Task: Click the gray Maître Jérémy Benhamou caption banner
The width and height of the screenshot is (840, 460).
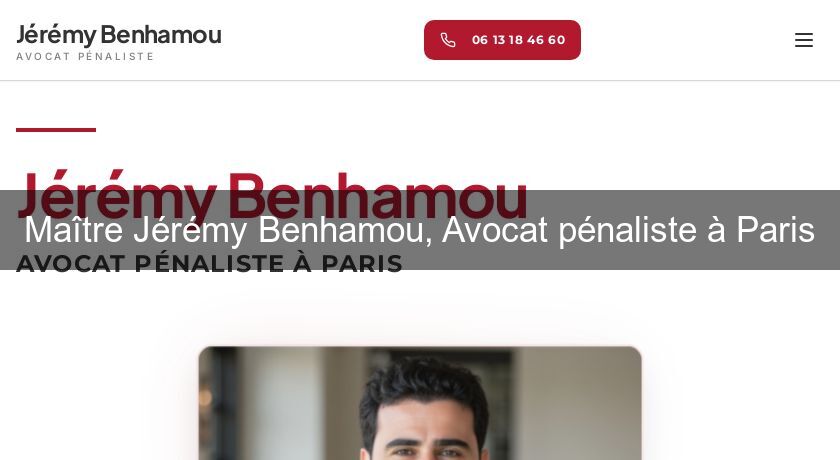Action: [420, 230]
